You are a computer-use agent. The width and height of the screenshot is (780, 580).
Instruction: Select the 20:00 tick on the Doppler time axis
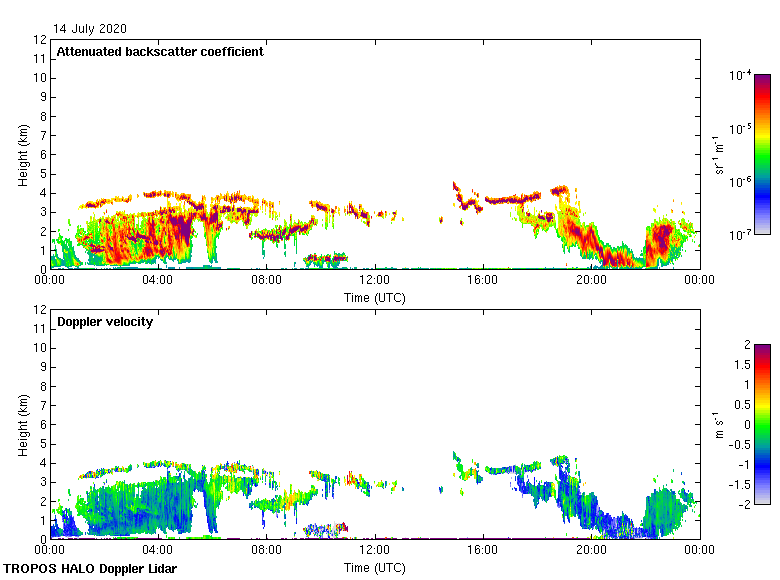[x=591, y=551]
